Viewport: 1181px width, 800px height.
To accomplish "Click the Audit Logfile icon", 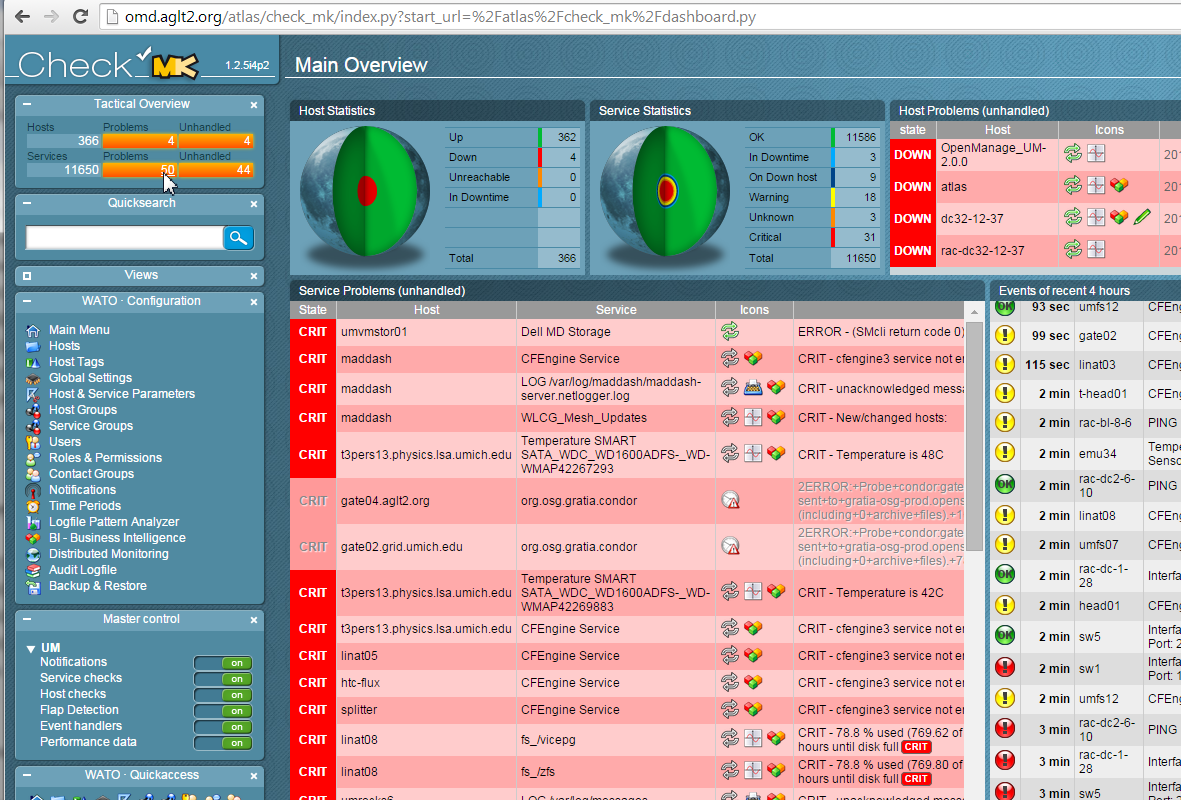I will click(32, 570).
